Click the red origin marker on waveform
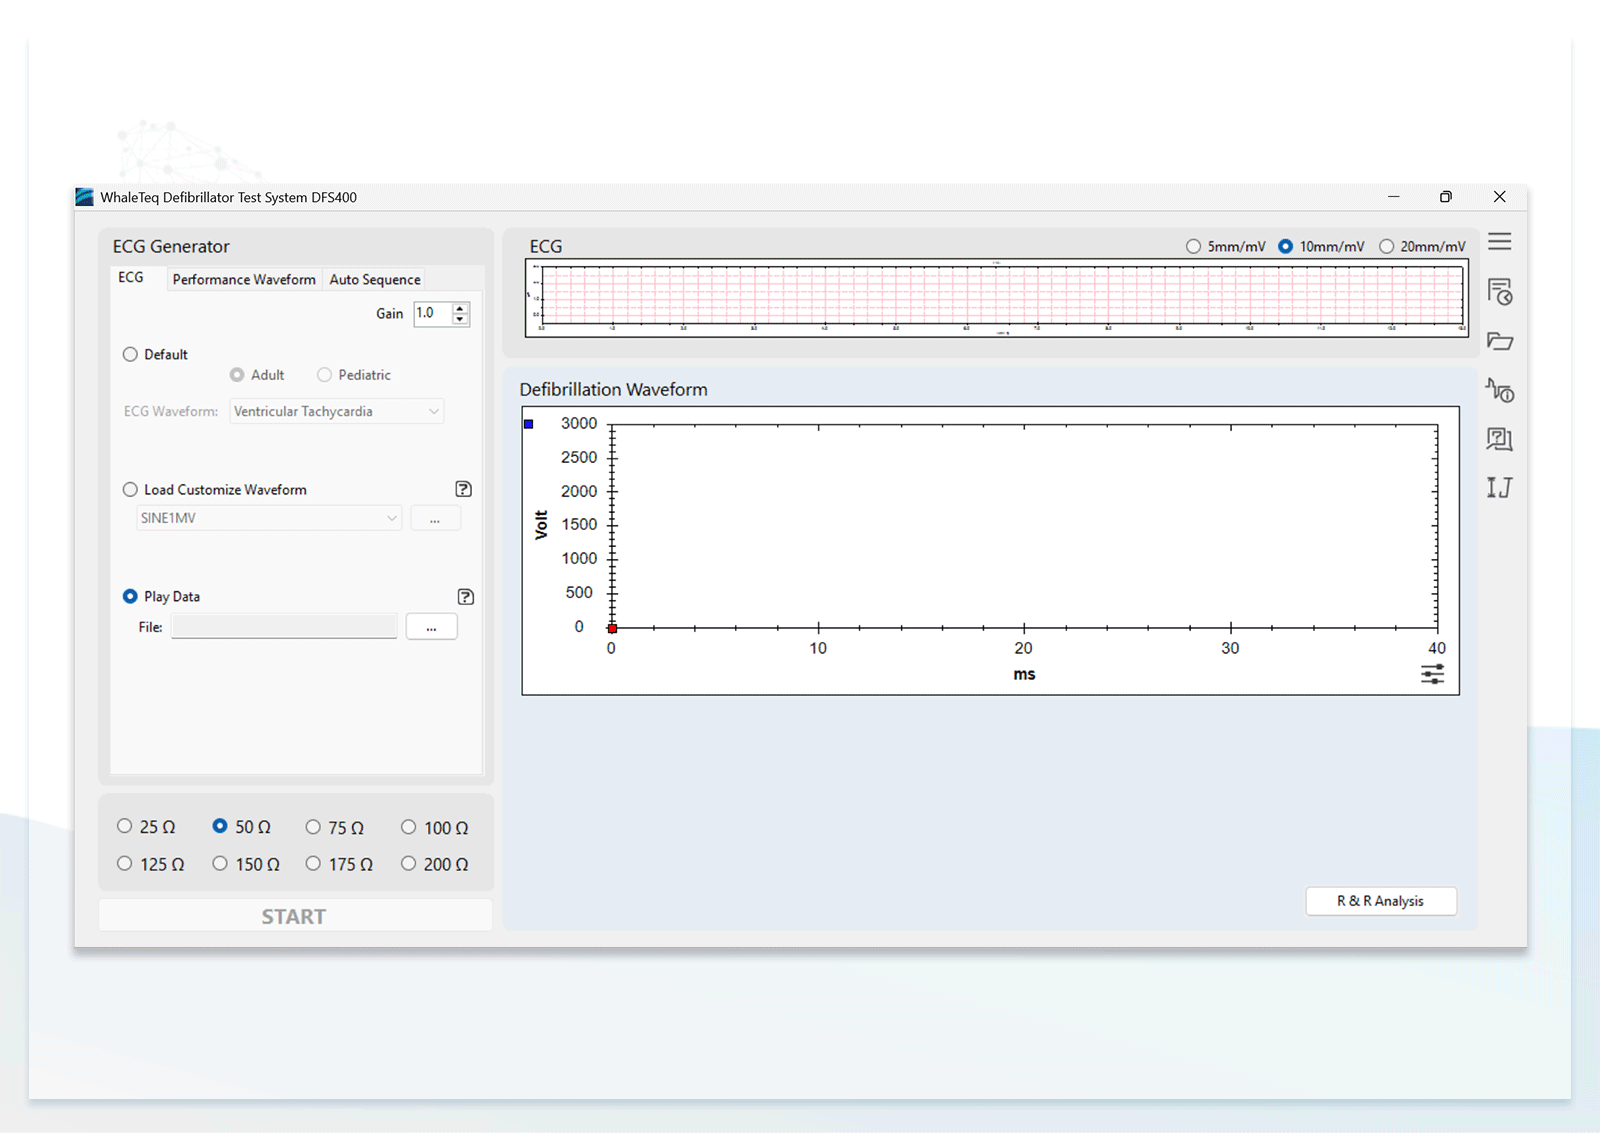Screen dimensions: 1600x1133 point(612,628)
